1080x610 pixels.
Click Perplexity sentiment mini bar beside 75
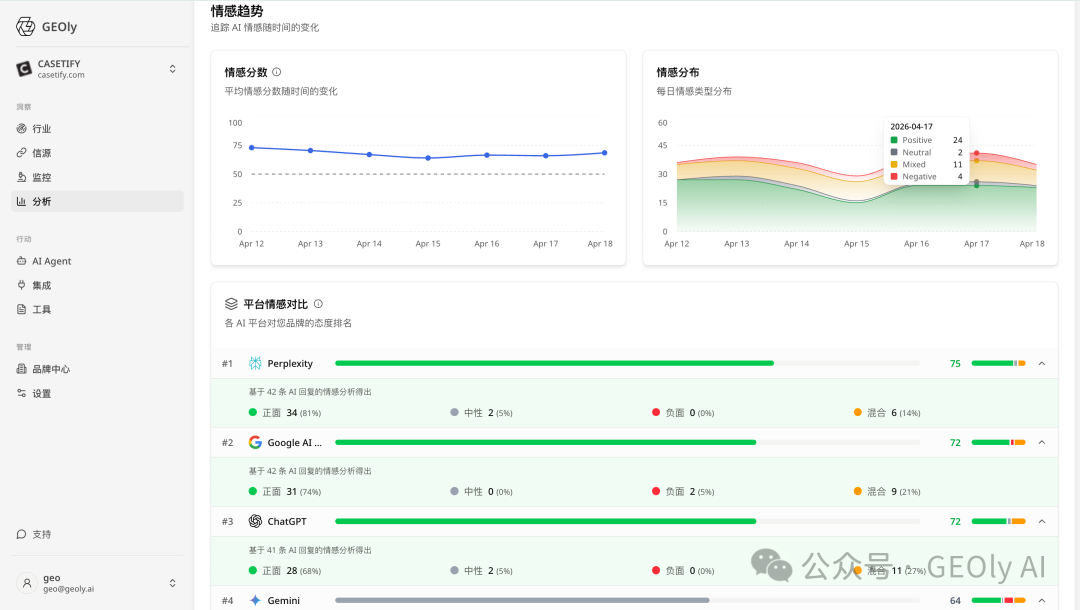coord(999,364)
